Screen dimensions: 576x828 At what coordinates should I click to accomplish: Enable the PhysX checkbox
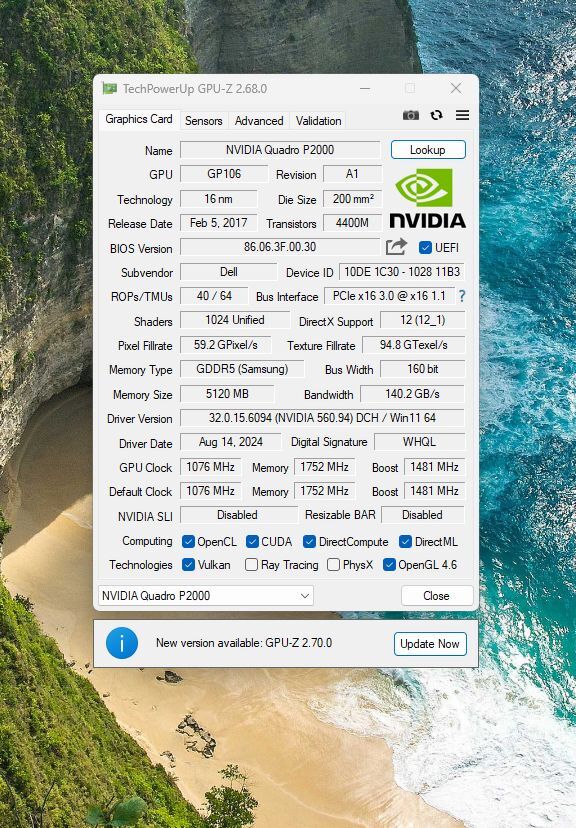[333, 565]
